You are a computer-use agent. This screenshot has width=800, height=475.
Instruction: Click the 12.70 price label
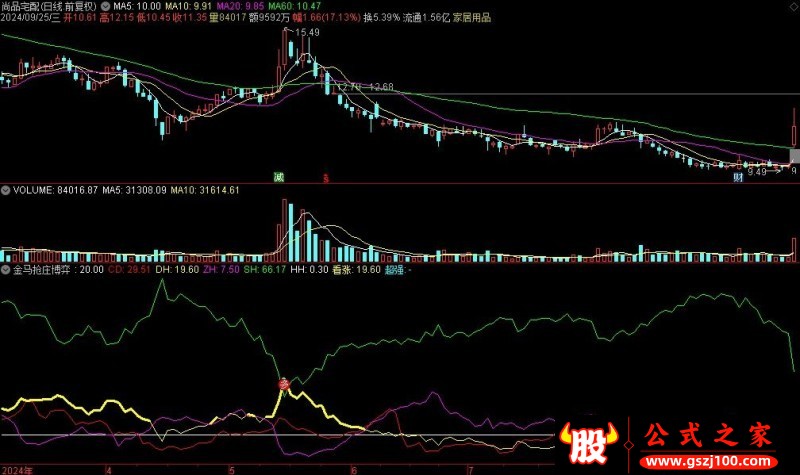(349, 87)
